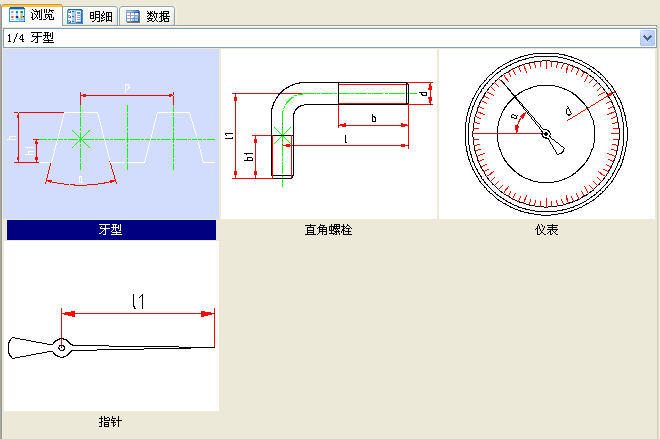Click the 仪表 caption text
The height and width of the screenshot is (439, 660).
pos(546,230)
